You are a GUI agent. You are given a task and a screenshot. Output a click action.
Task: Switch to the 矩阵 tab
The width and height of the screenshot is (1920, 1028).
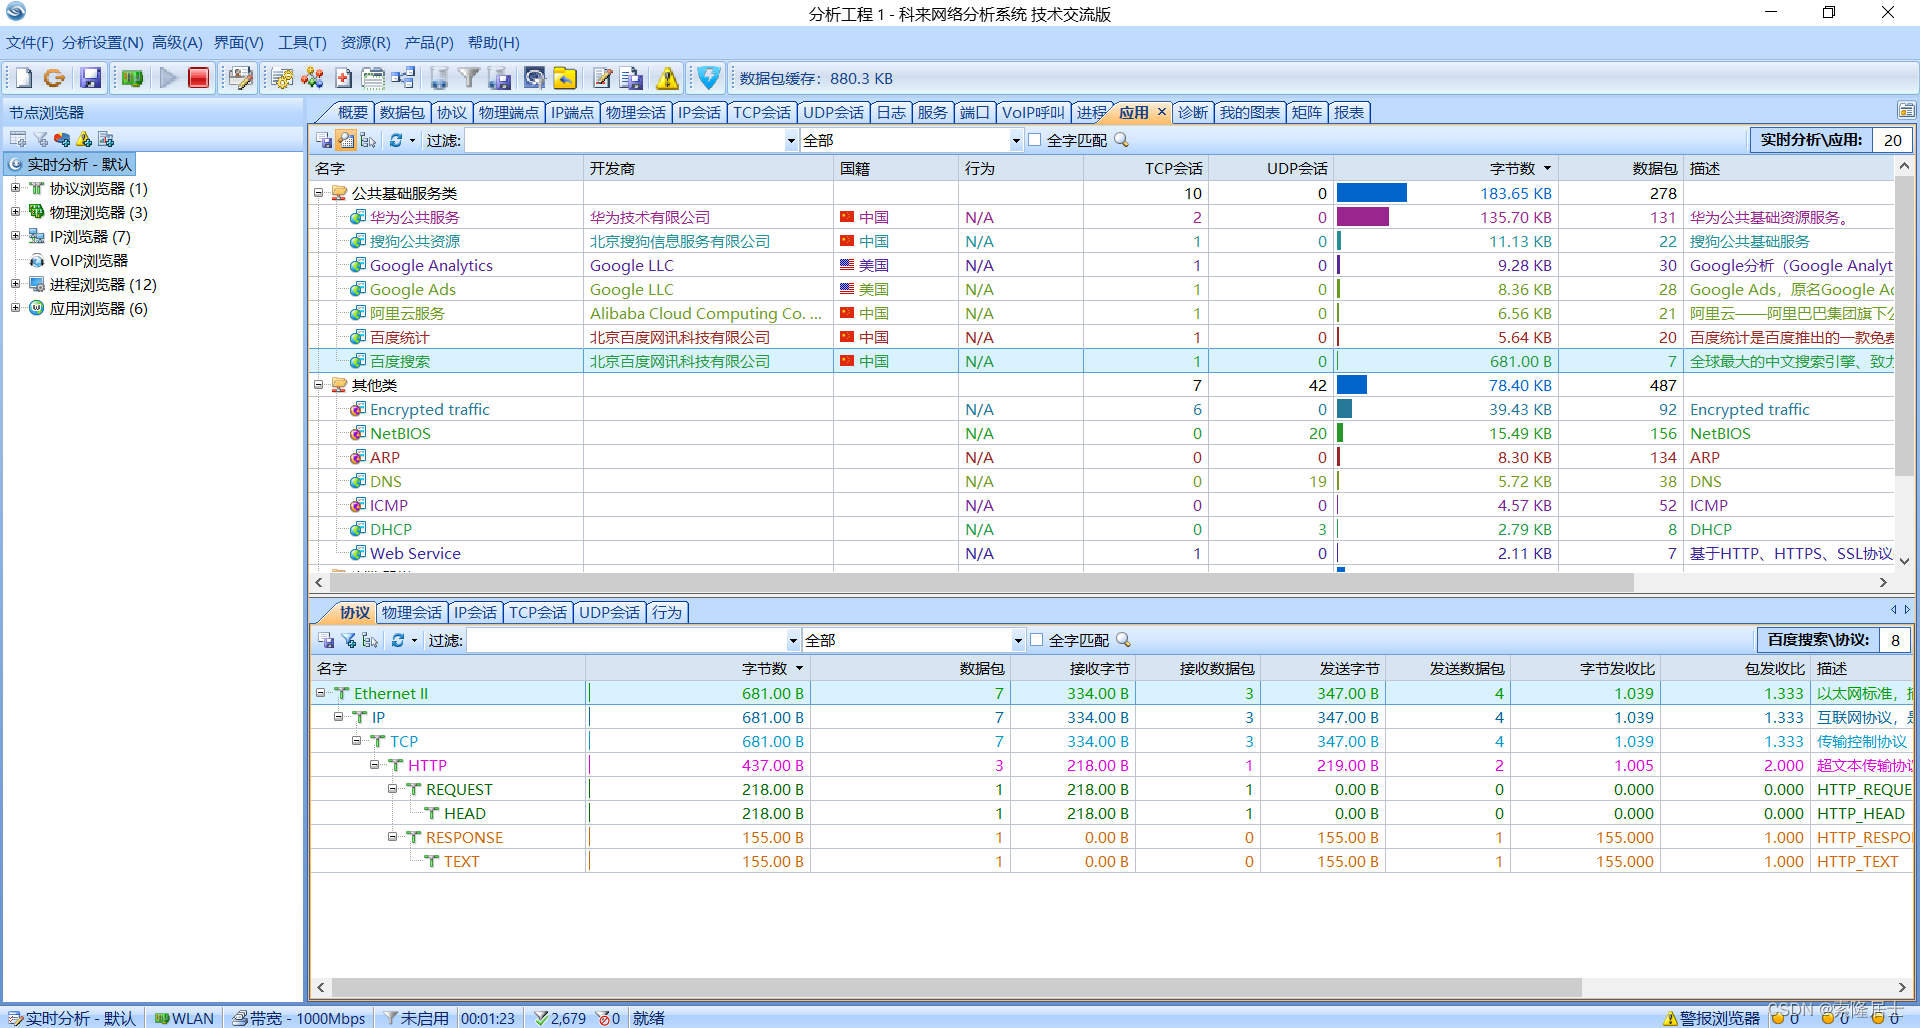(x=1306, y=113)
